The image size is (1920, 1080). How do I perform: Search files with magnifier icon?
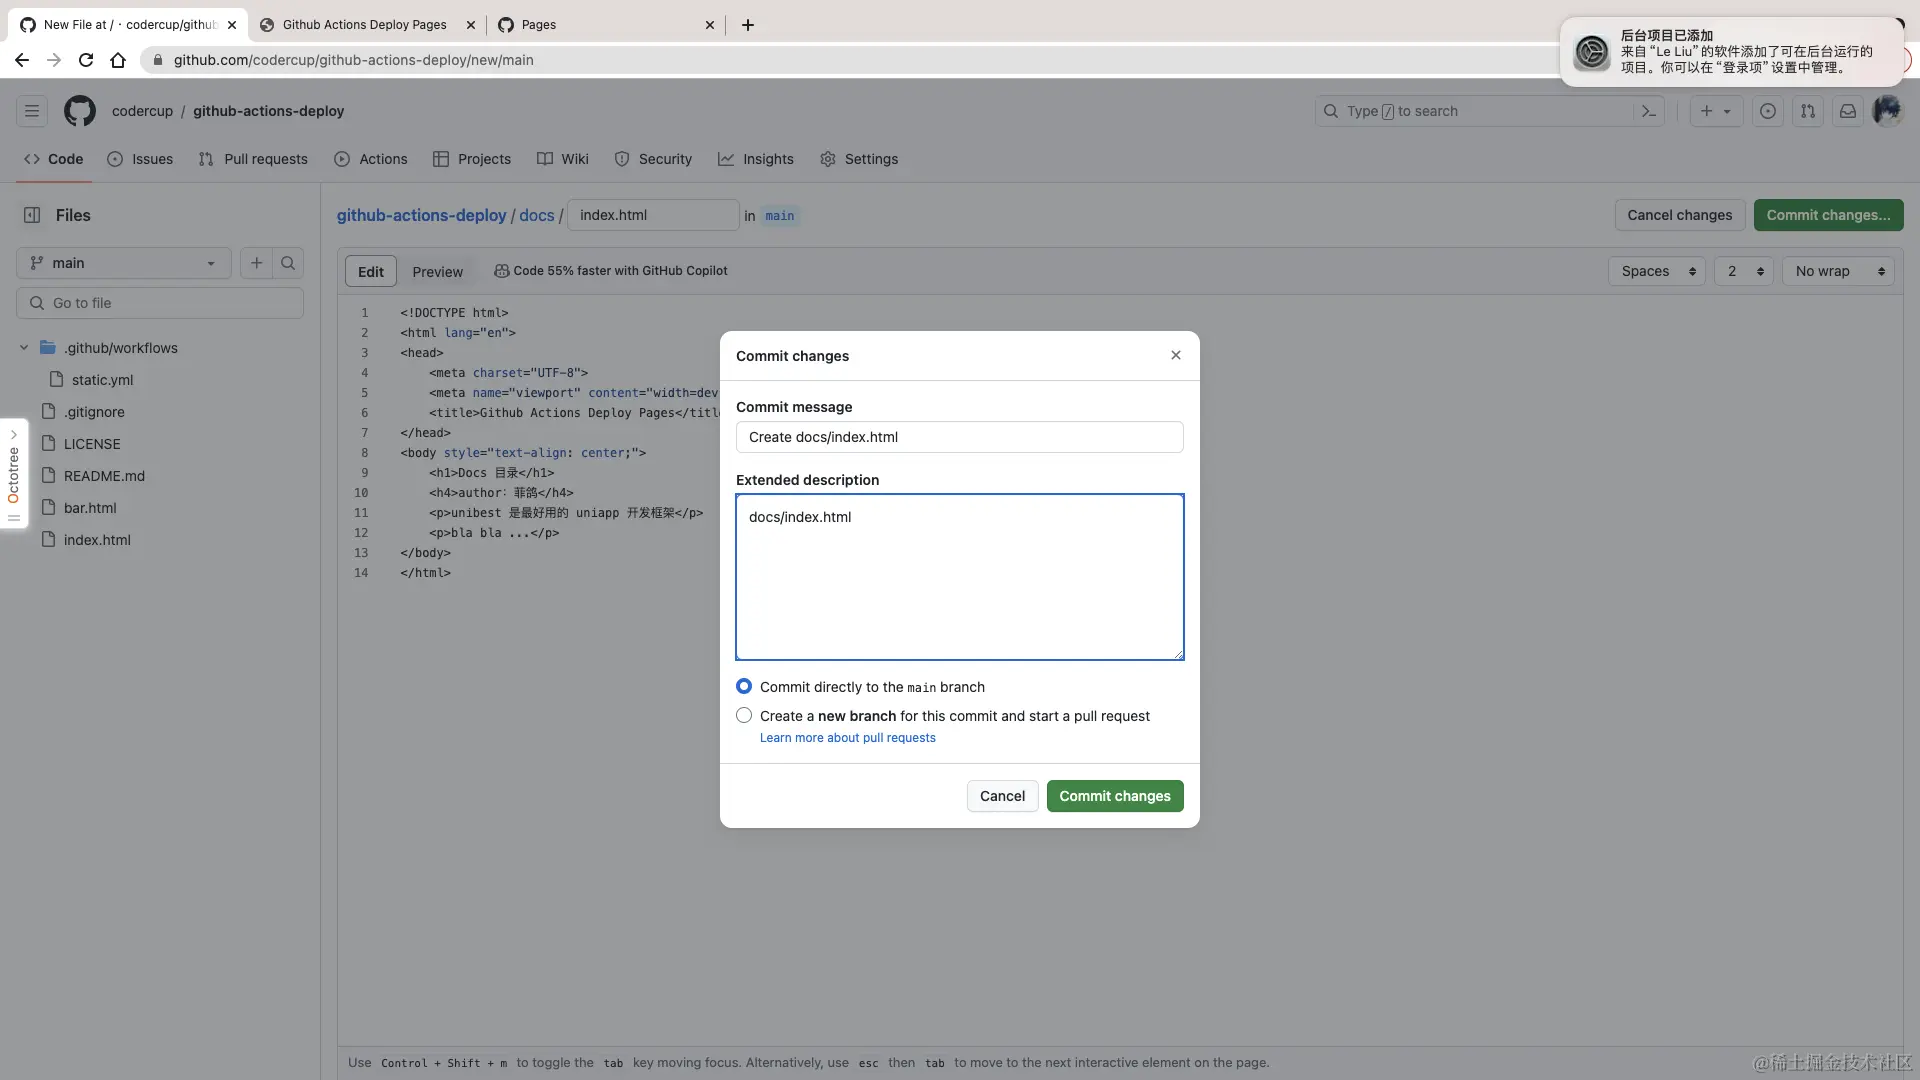click(x=288, y=263)
